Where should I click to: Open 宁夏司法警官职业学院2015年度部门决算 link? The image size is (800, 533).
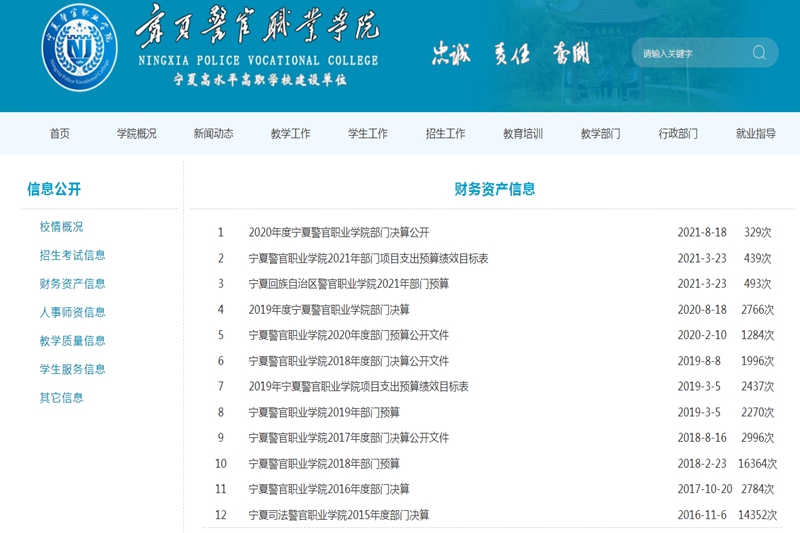[339, 516]
